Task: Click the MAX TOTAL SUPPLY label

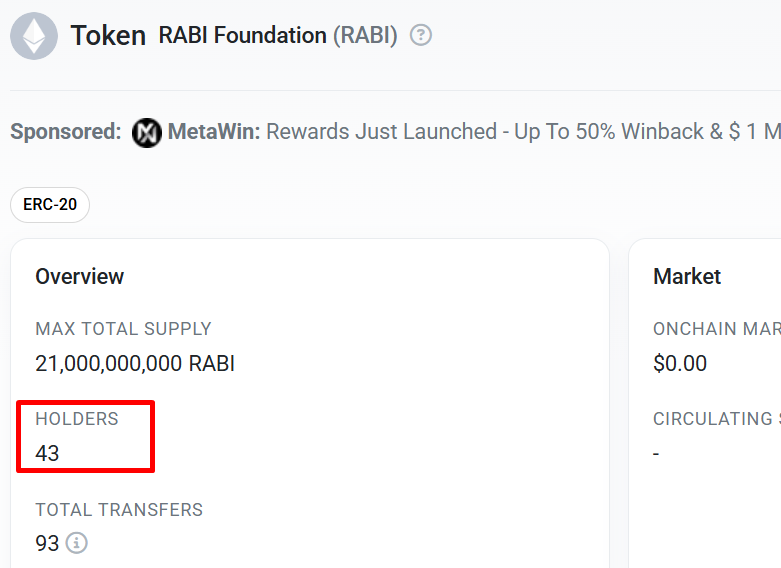Action: [x=123, y=329]
